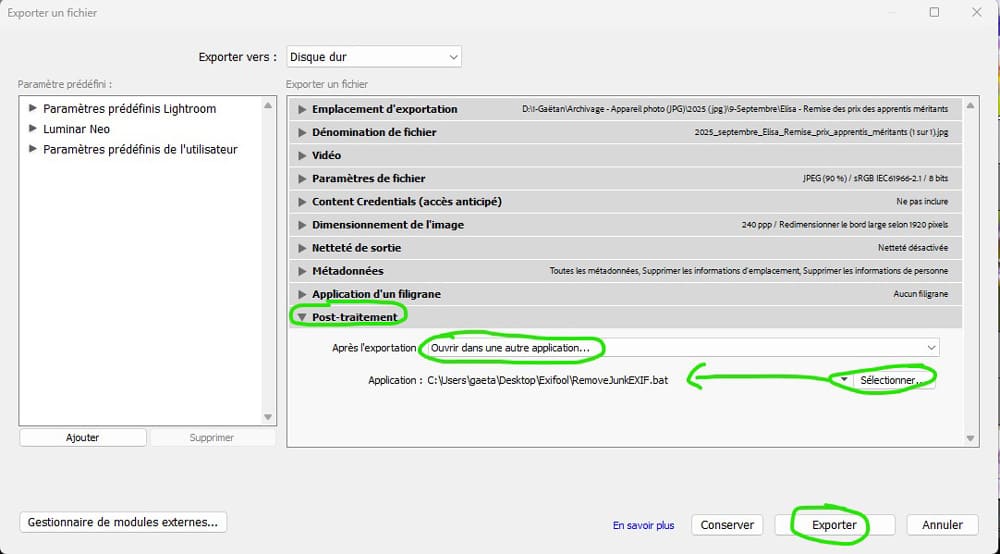
Task: Expand the Emplacement d'exportation section
Action: pyautogui.click(x=302, y=109)
